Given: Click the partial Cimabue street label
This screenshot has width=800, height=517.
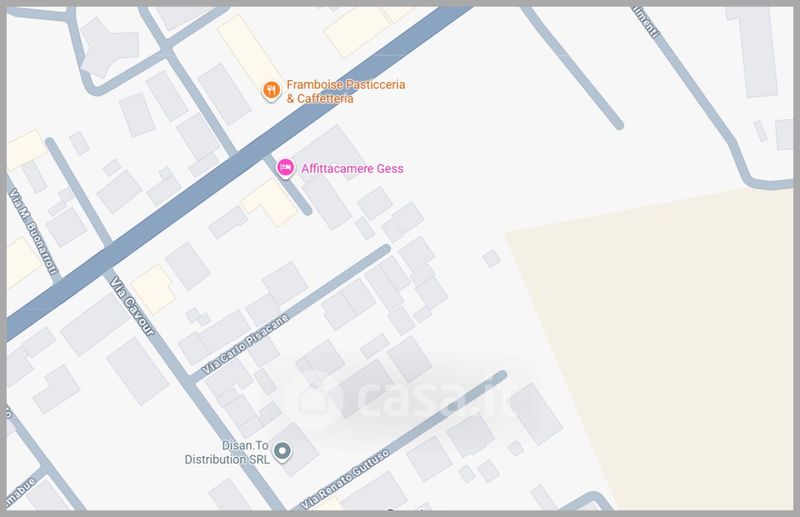Looking at the screenshot, I should click(20, 494).
